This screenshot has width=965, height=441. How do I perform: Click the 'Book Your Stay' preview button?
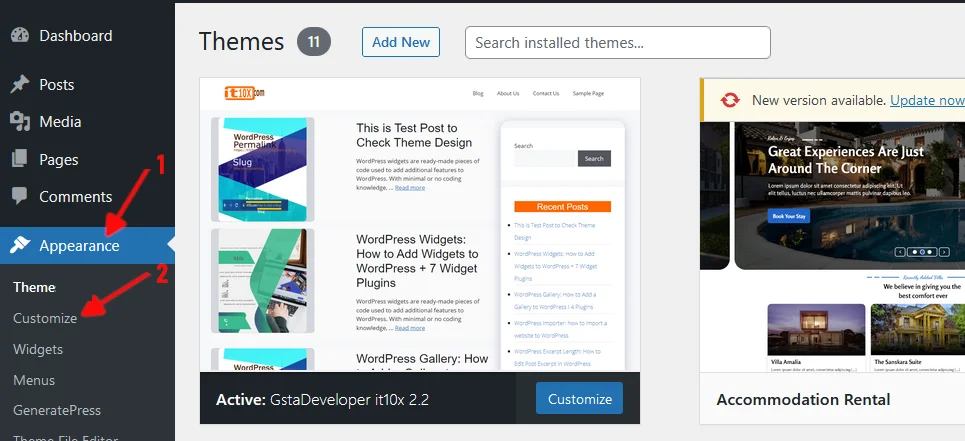(x=788, y=217)
